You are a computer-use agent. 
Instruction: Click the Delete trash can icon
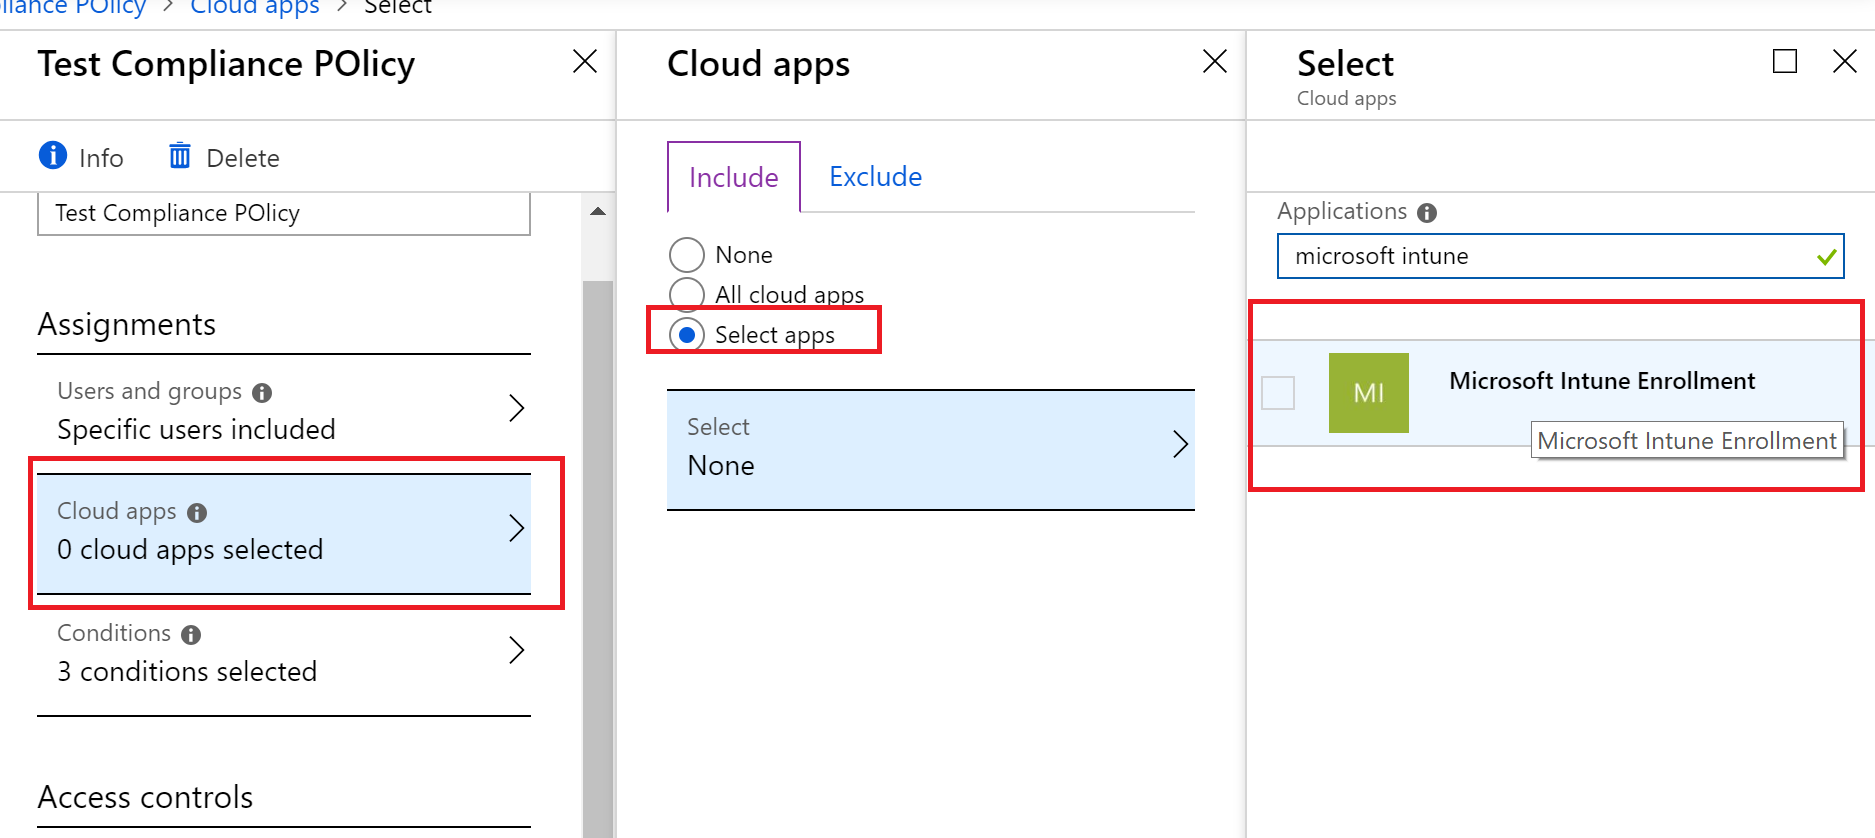point(180,156)
